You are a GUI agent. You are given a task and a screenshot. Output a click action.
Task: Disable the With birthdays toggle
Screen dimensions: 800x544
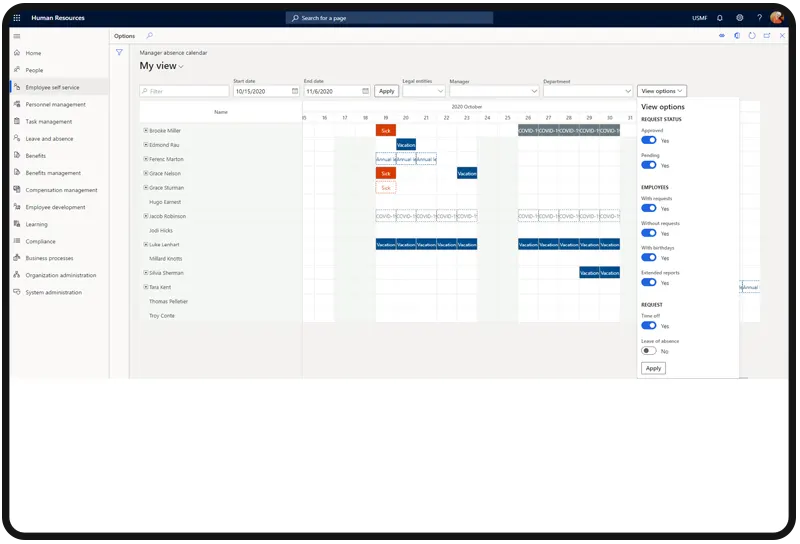click(649, 257)
